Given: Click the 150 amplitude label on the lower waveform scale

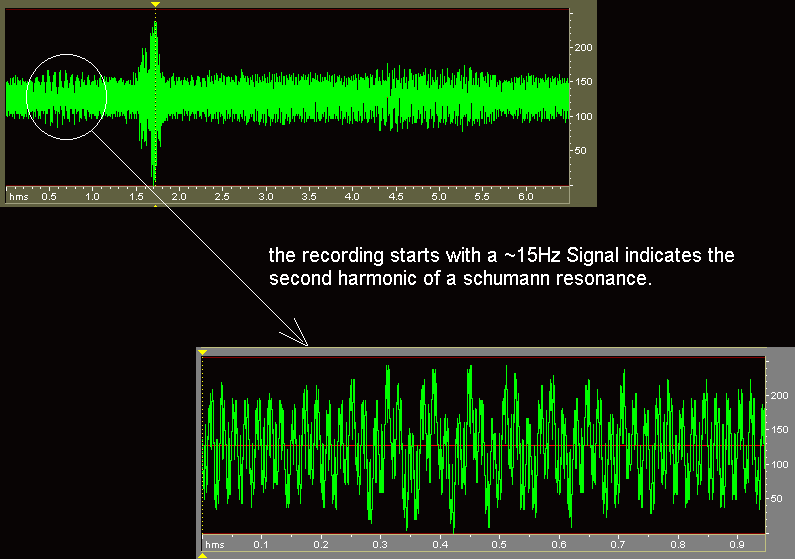Looking at the screenshot, I should (778, 430).
